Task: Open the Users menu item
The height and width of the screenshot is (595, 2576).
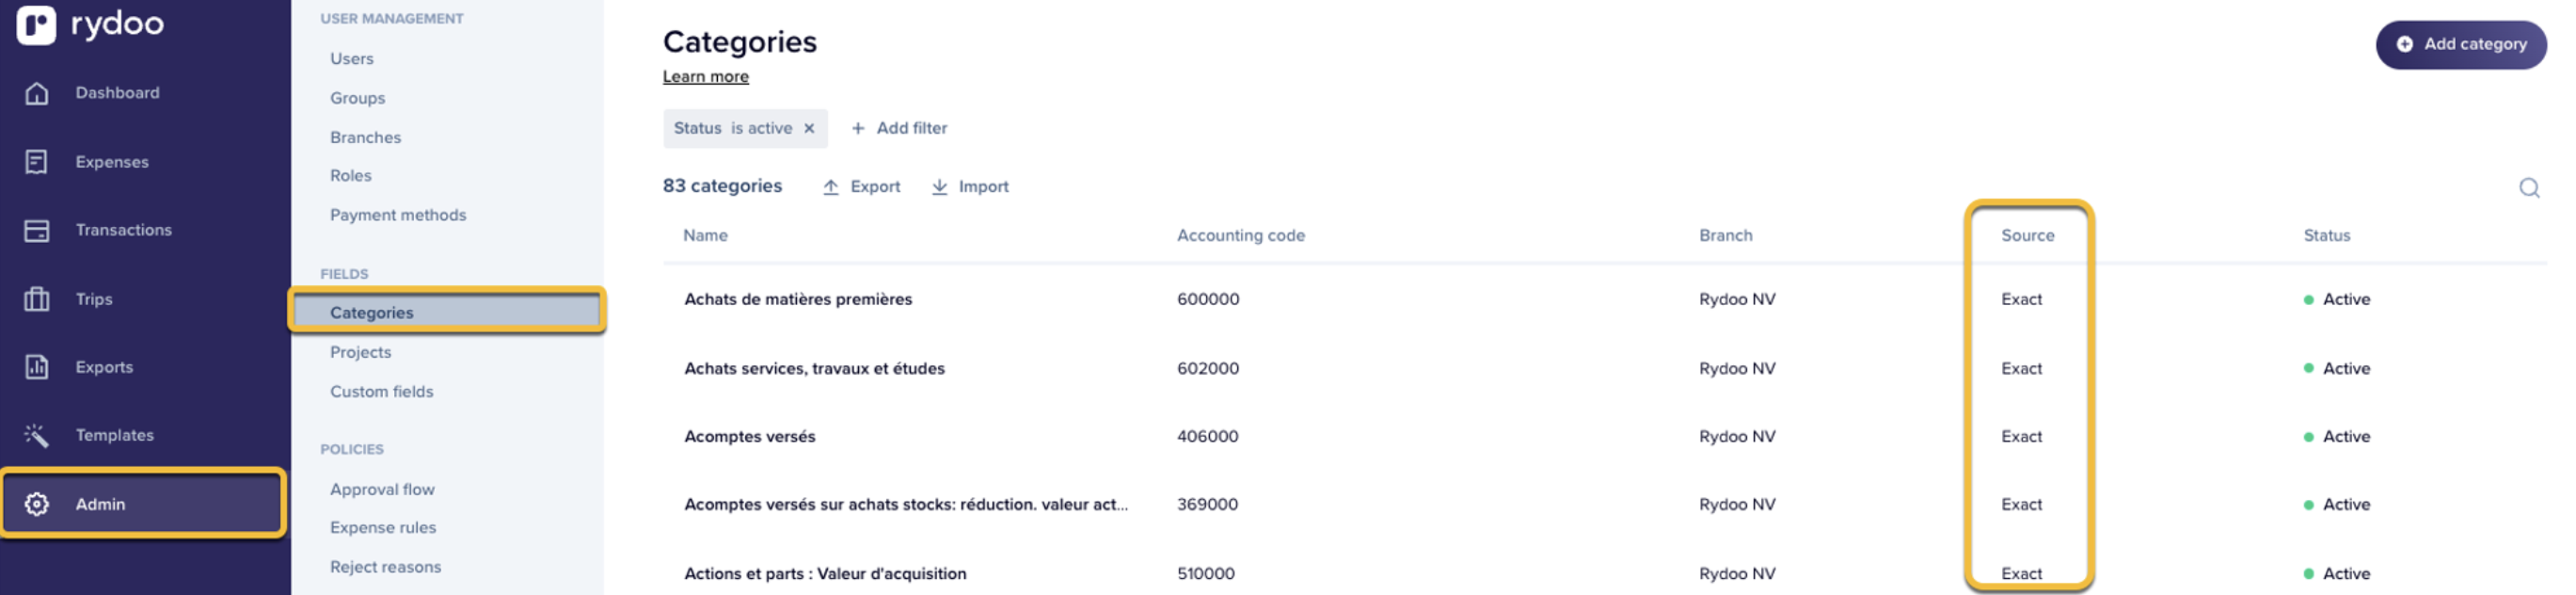Action: (x=352, y=59)
